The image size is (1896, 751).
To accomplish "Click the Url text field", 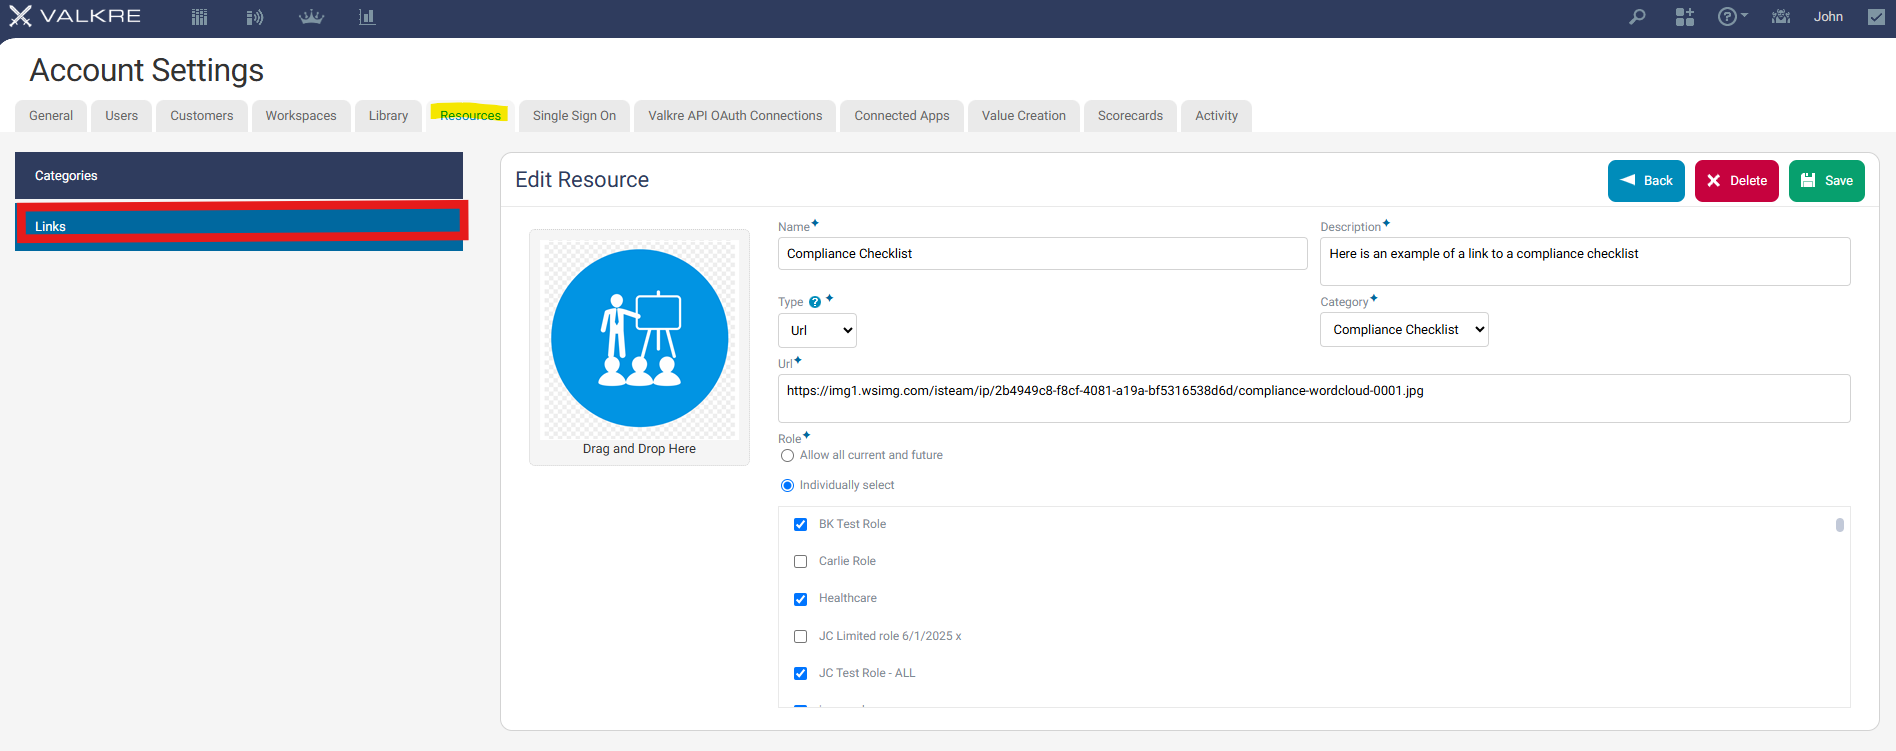I will pyautogui.click(x=1314, y=398).
